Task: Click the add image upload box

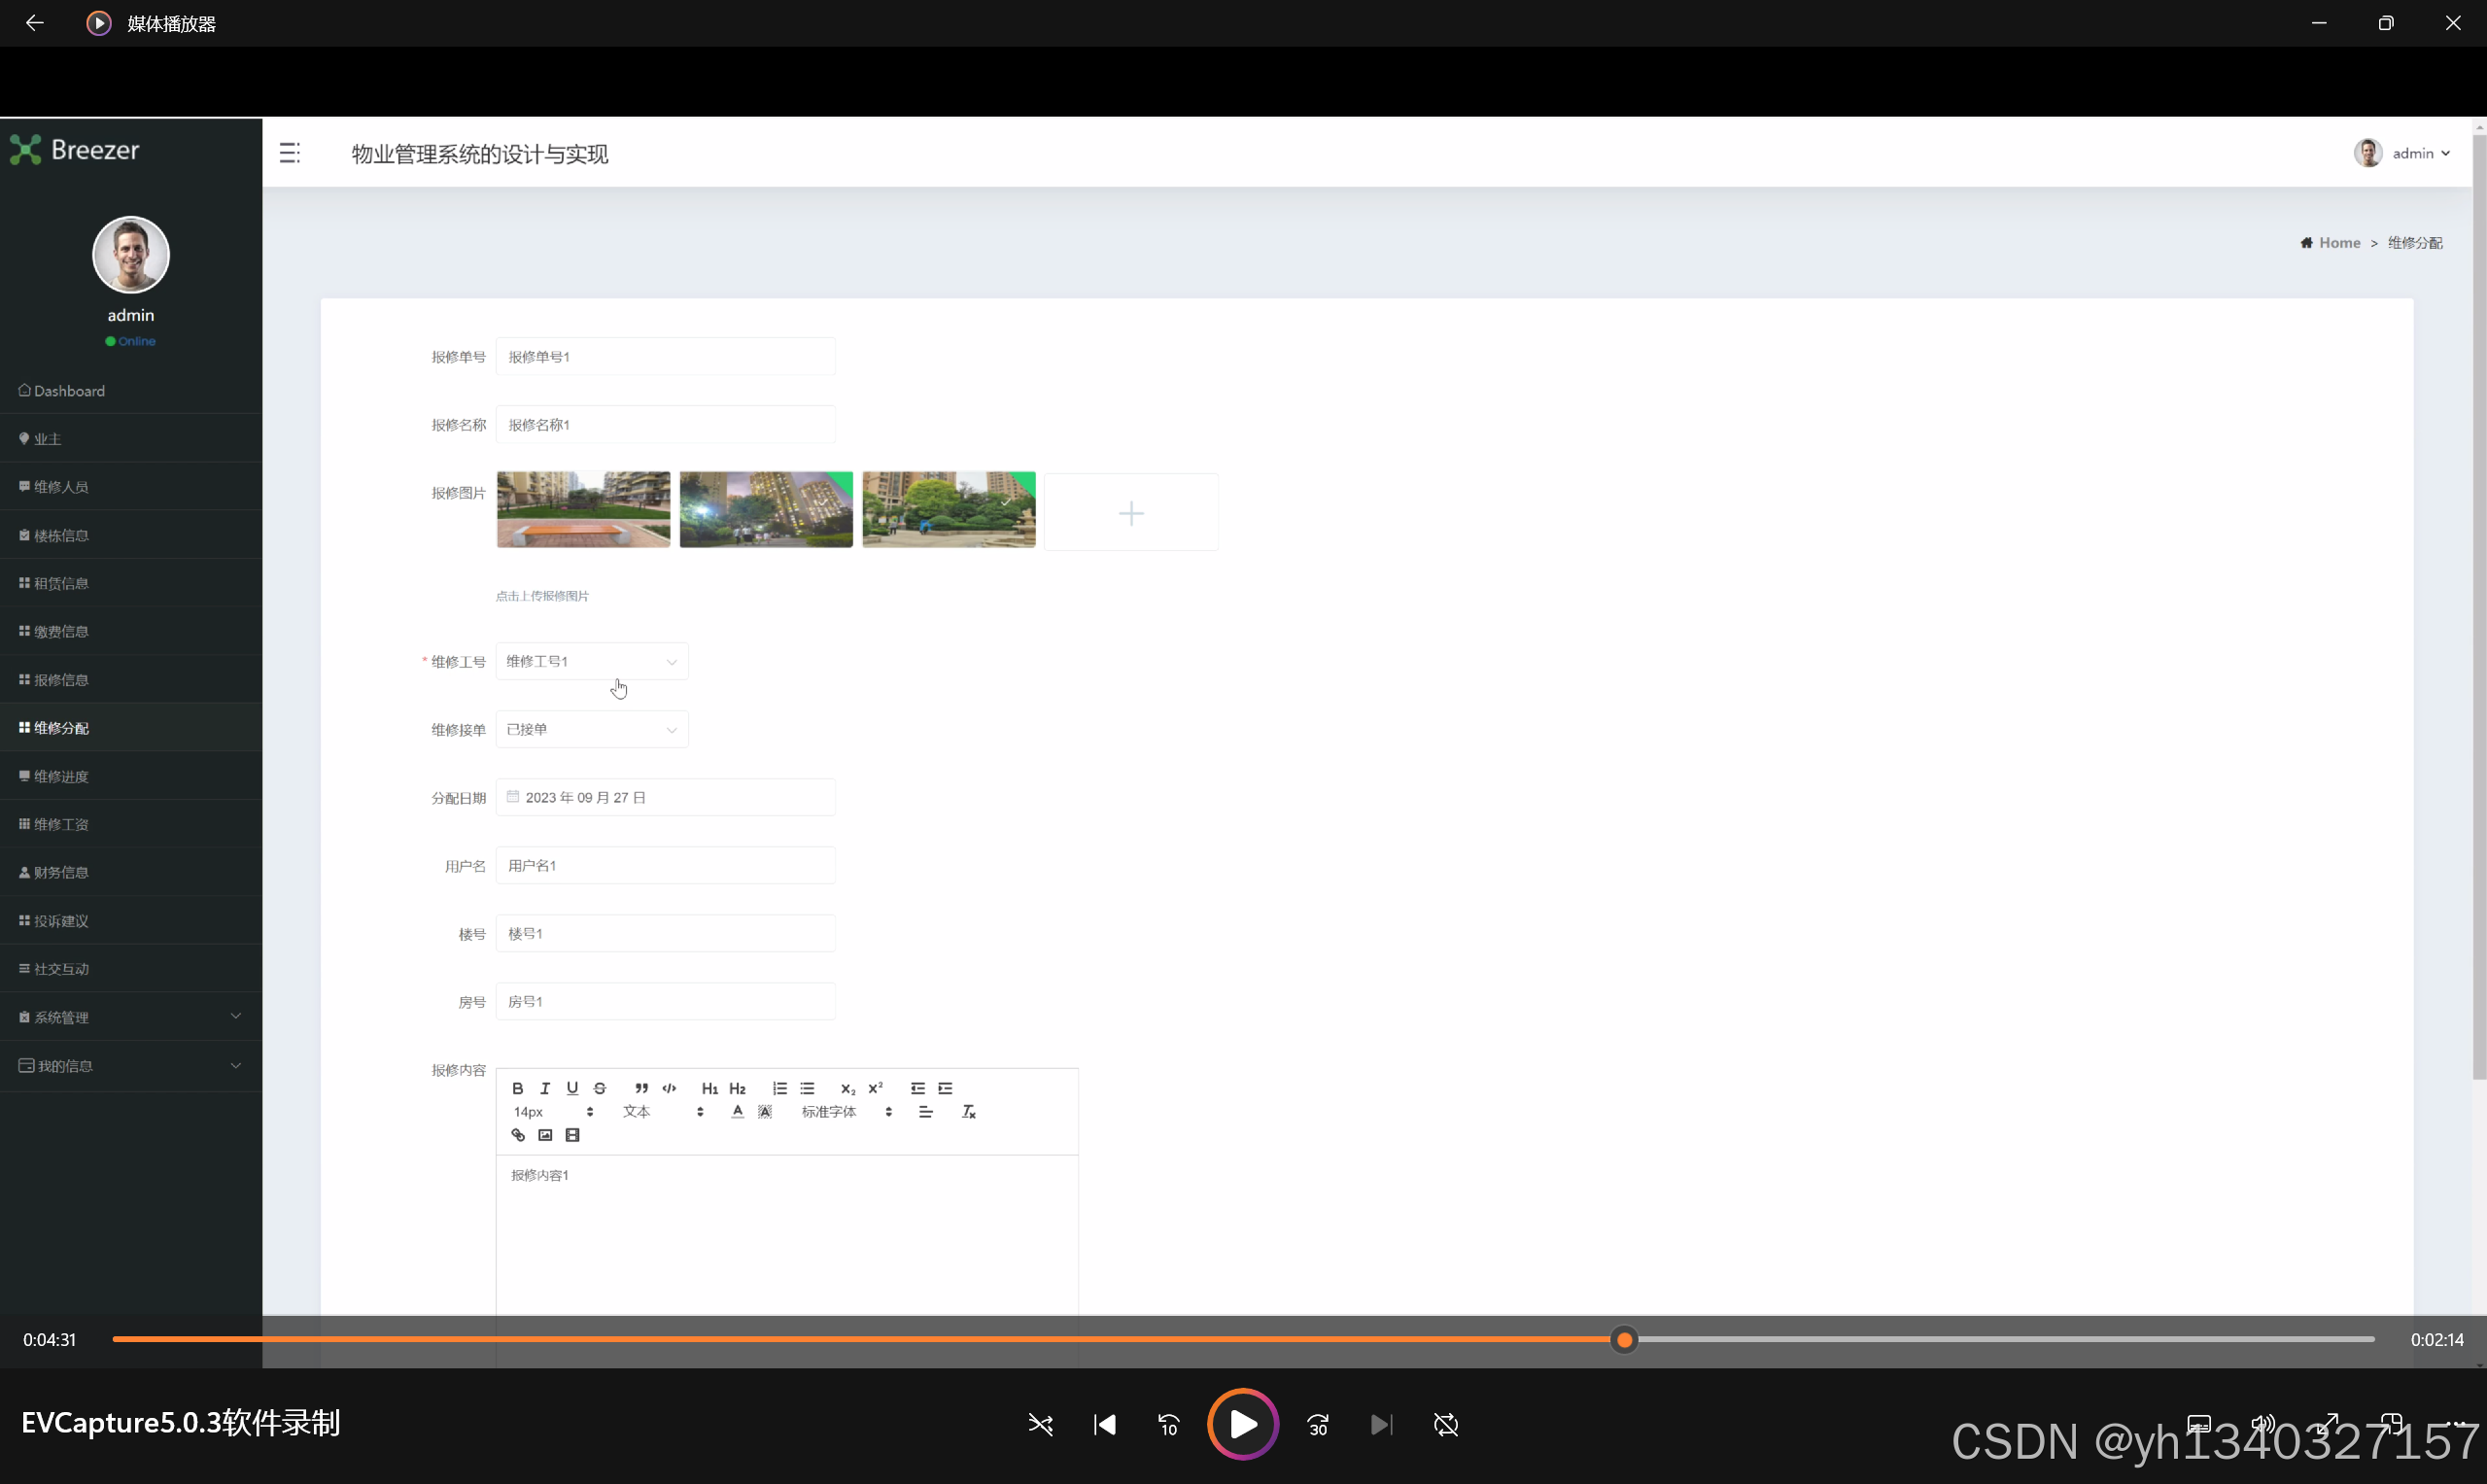Action: [1131, 513]
